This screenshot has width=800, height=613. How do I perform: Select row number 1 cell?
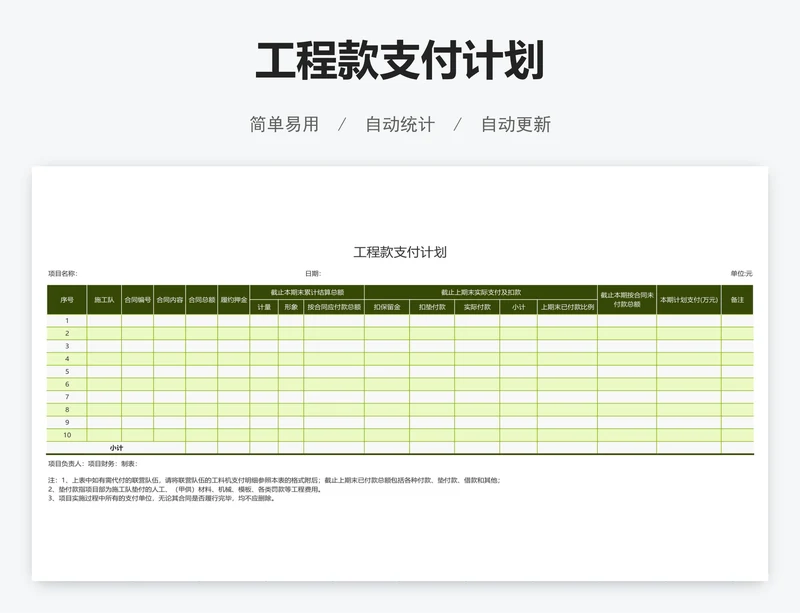tap(67, 321)
